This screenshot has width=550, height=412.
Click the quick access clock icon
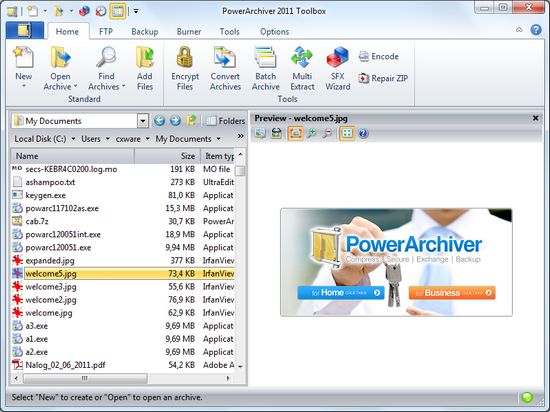click(x=101, y=11)
